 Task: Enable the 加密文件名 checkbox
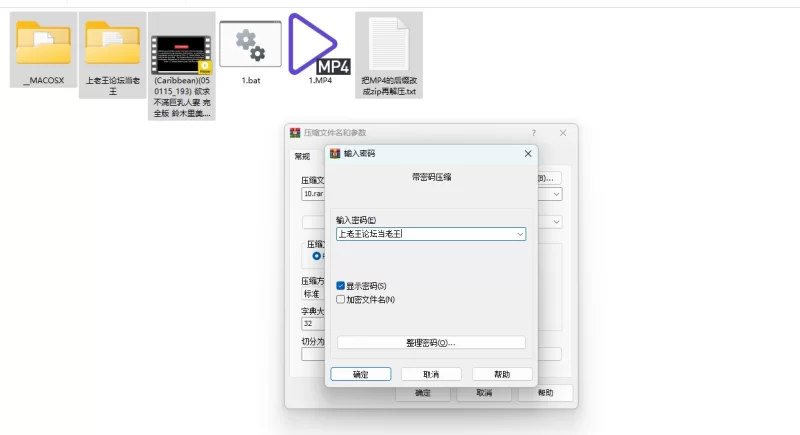click(340, 299)
